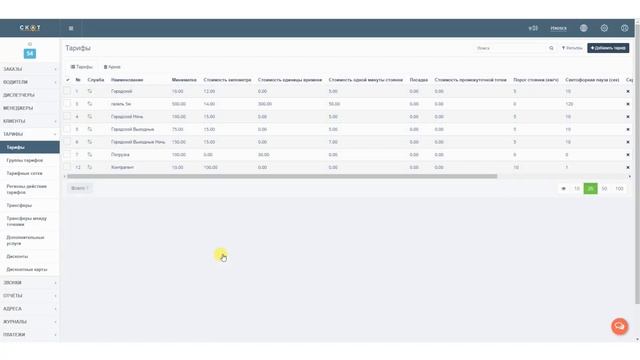This screenshot has width=640, height=360.
Task: Open the Фильтры button
Action: [572, 48]
